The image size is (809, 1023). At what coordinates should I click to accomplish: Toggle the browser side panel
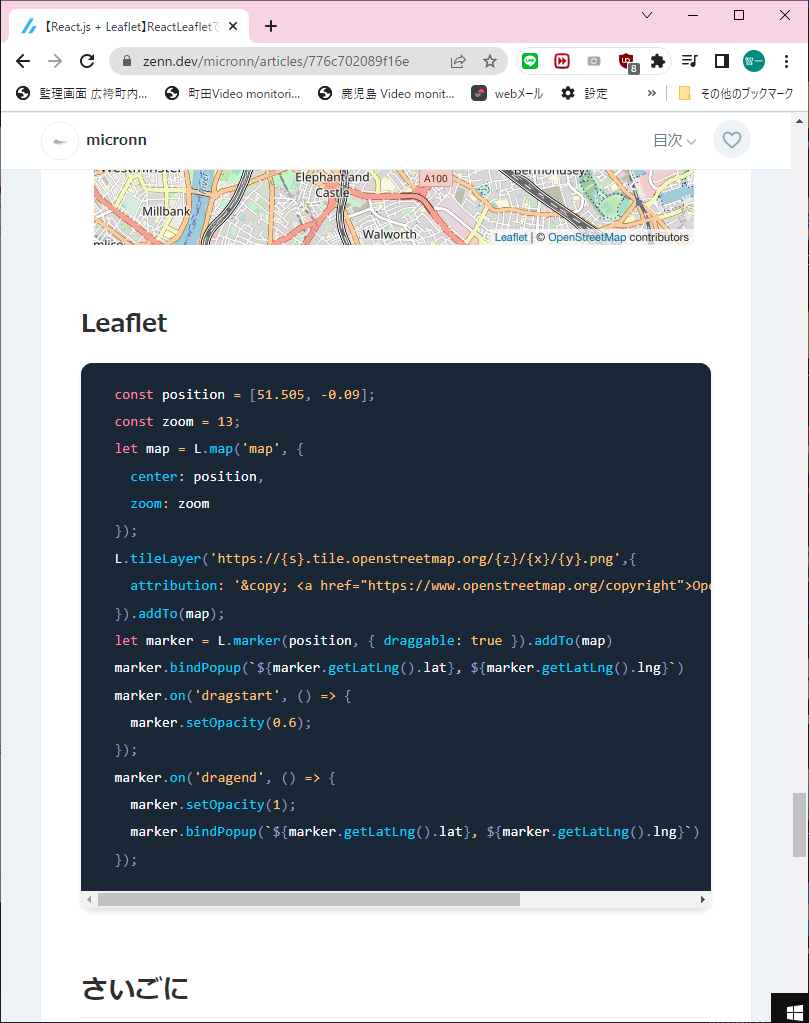721,61
